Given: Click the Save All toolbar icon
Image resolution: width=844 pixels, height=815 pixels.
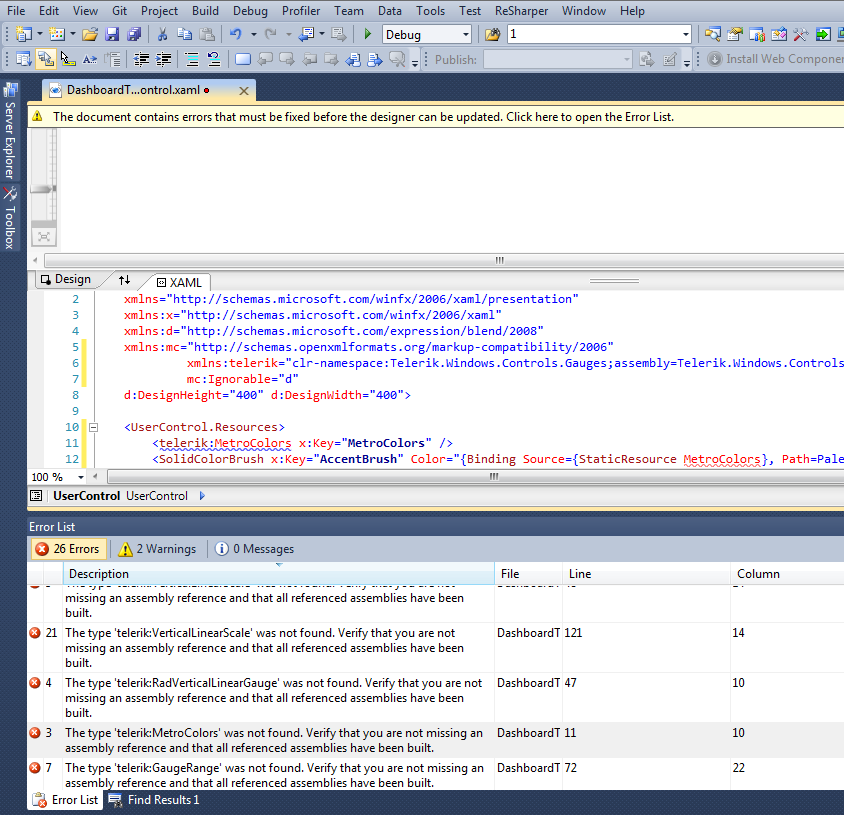Looking at the screenshot, I should [x=133, y=34].
